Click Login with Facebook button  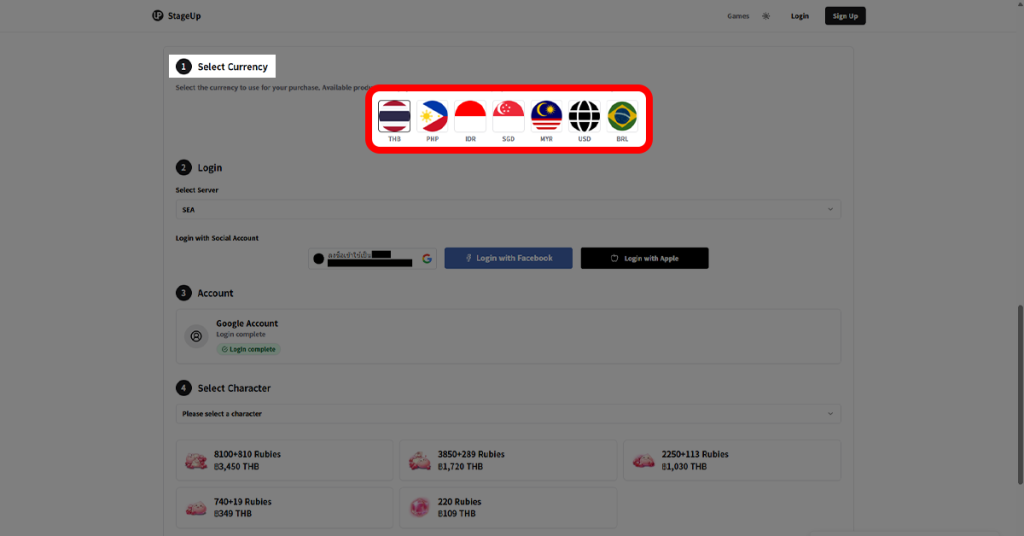click(x=508, y=258)
